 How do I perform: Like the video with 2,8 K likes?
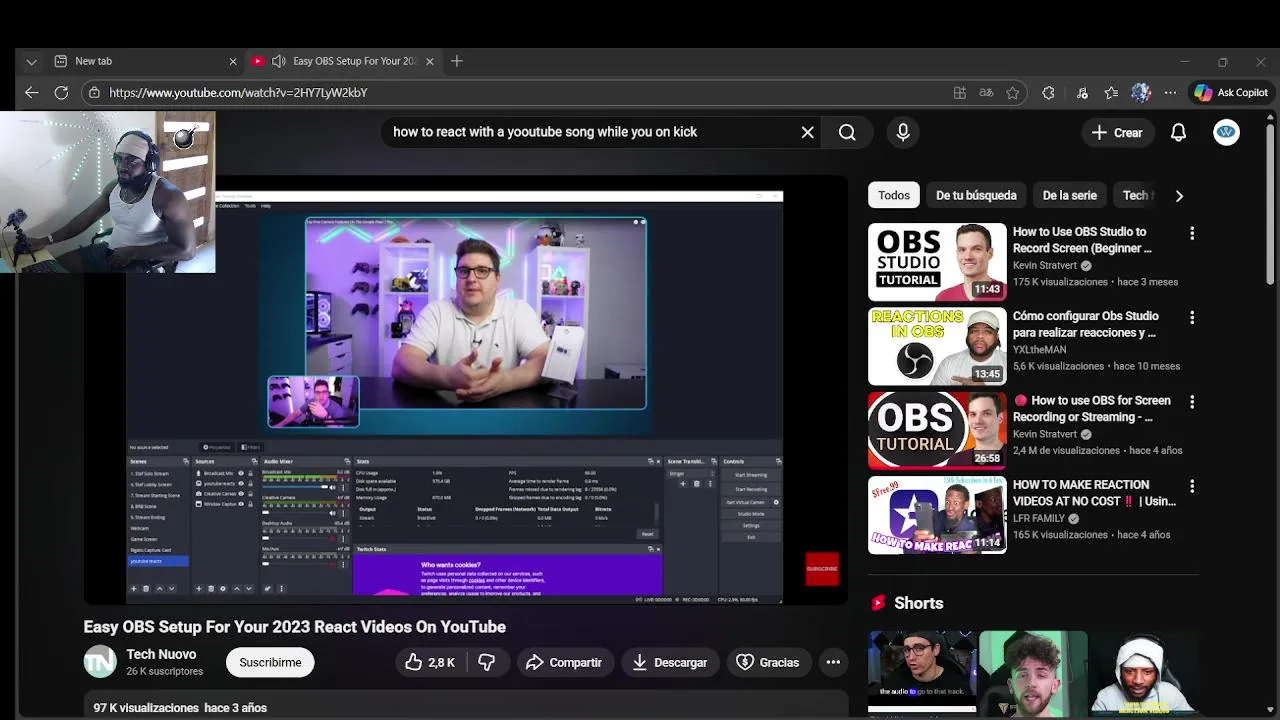pyautogui.click(x=430, y=662)
